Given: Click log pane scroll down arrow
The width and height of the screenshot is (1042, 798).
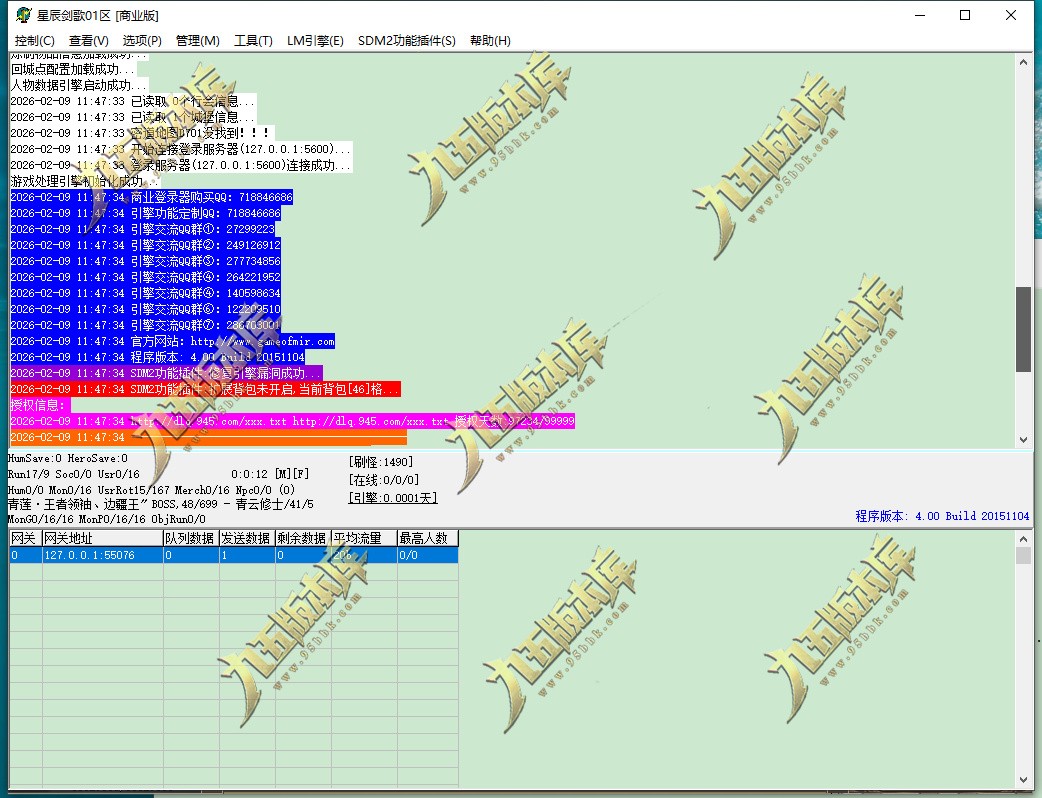Looking at the screenshot, I should coord(1023,439).
